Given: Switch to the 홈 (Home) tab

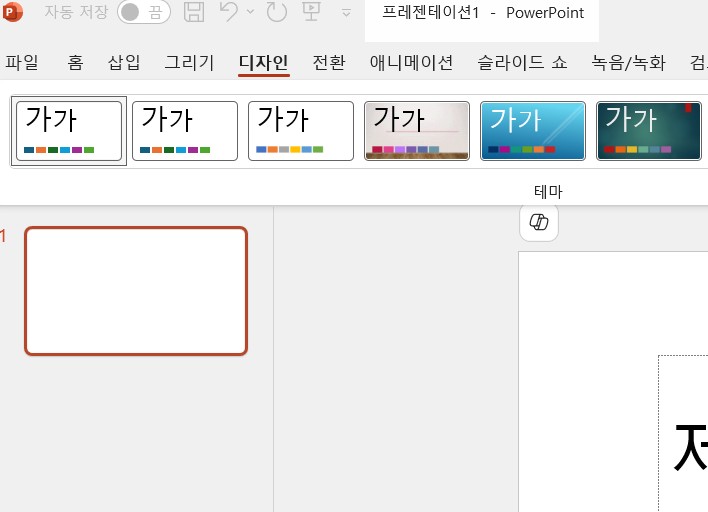Looking at the screenshot, I should 75,62.
